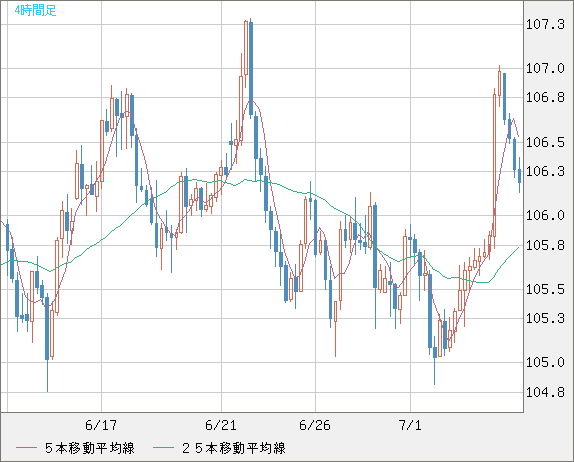
Task: Click the 104.8 price axis label
Action: click(545, 392)
